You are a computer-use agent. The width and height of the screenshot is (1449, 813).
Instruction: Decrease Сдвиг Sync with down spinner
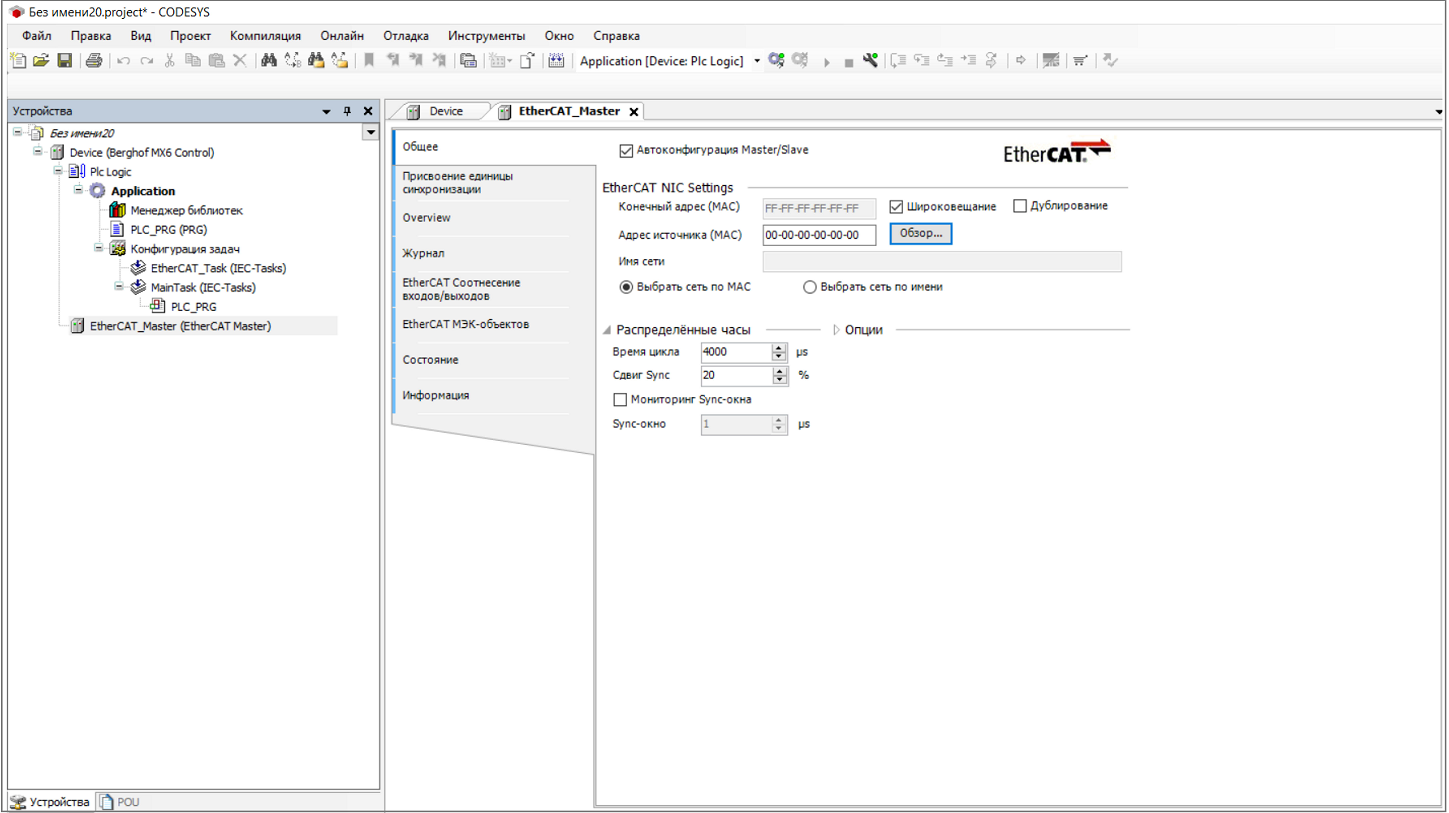click(x=780, y=381)
